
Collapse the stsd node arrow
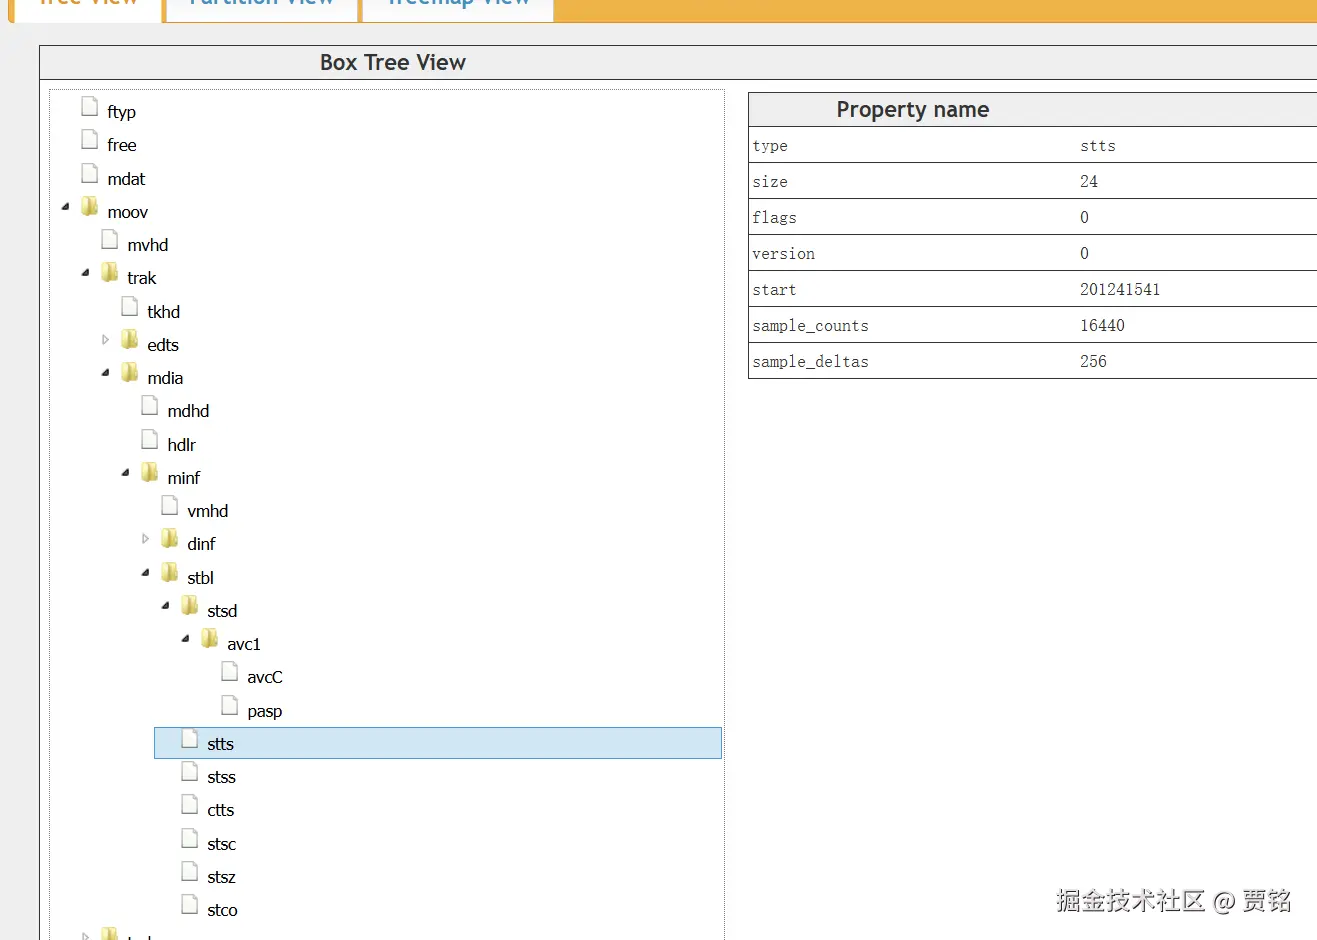click(166, 606)
